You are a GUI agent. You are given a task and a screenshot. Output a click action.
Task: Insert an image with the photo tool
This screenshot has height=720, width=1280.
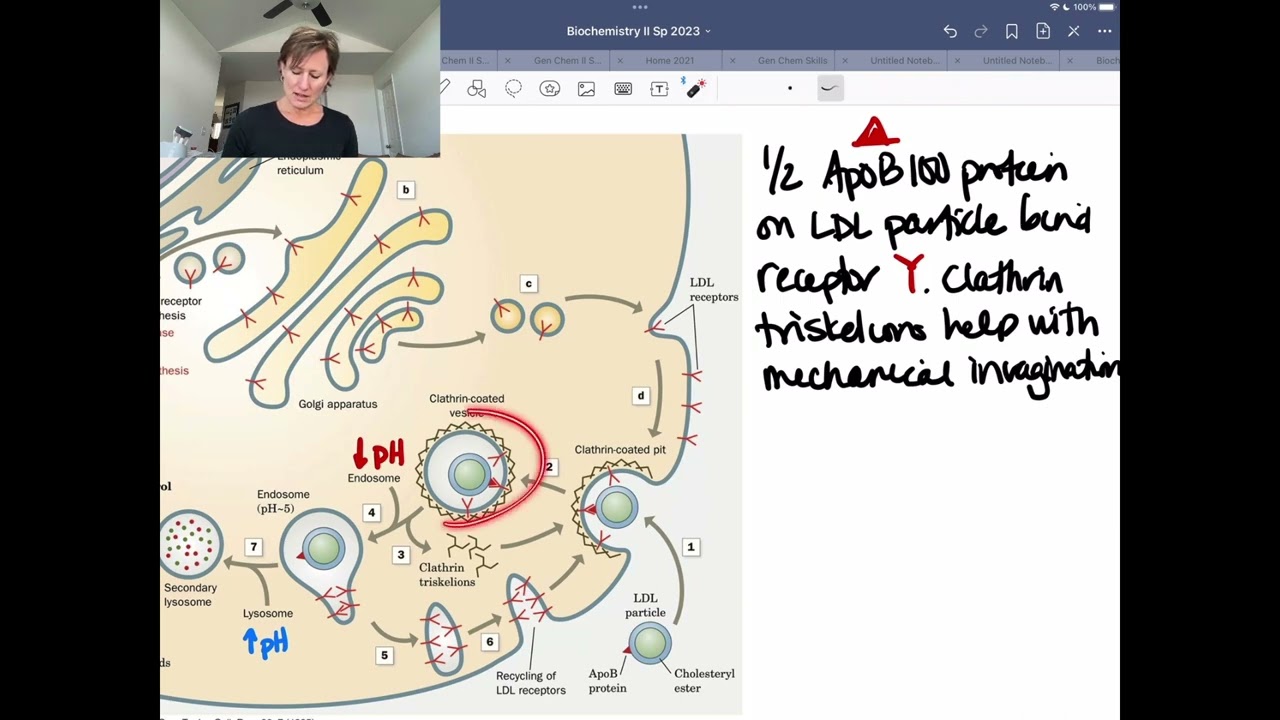(x=586, y=89)
